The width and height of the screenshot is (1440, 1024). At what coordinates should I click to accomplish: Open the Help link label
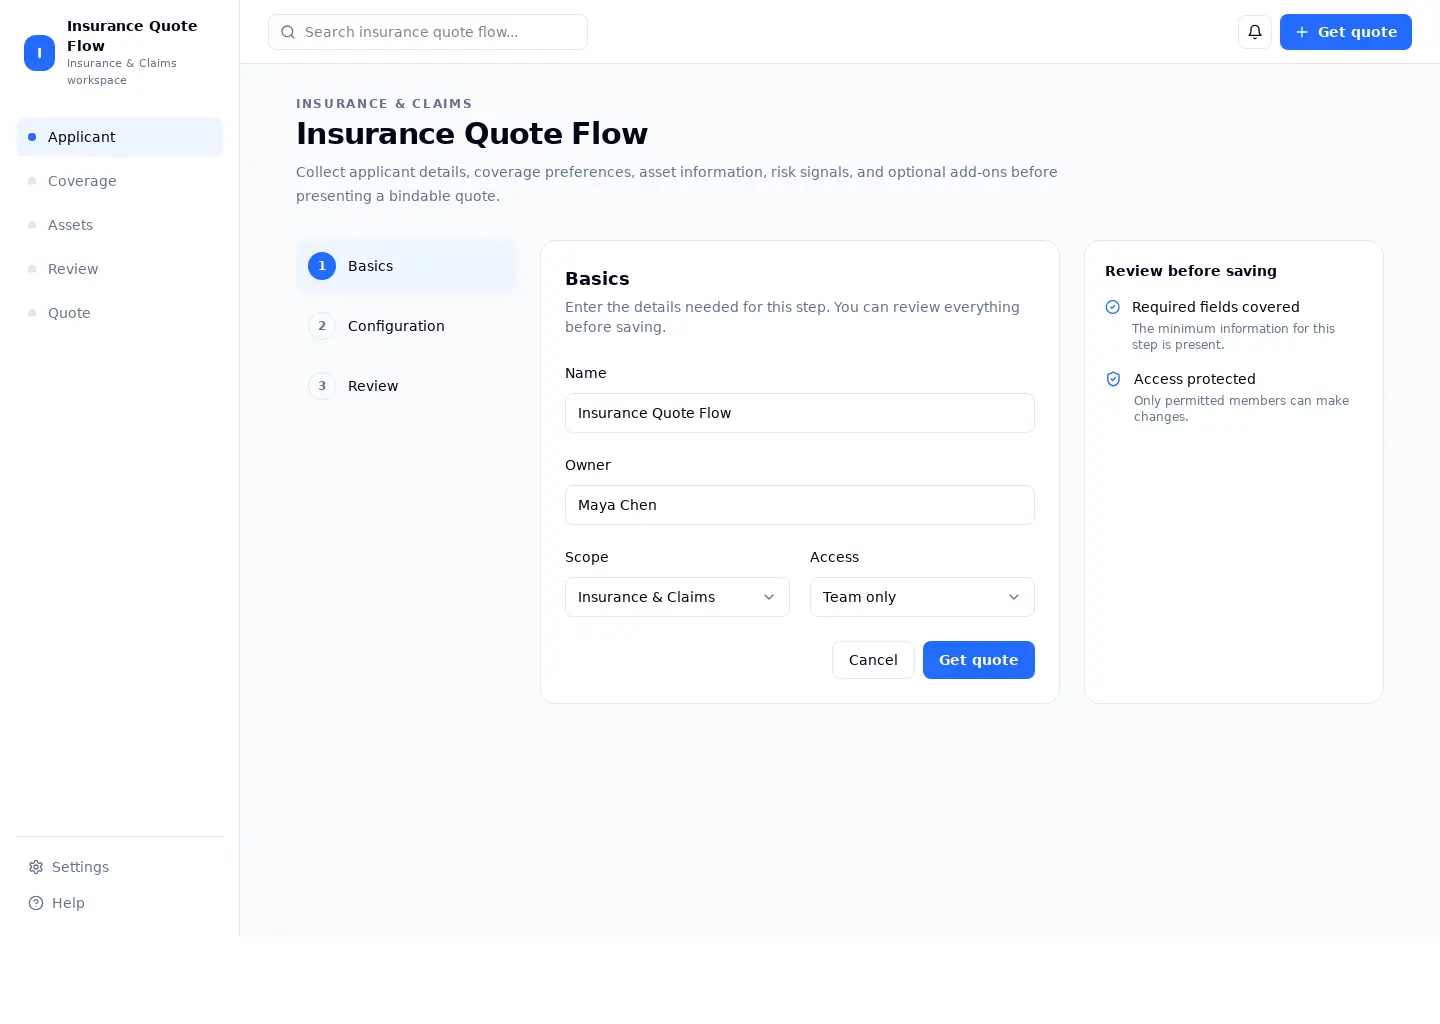(68, 903)
